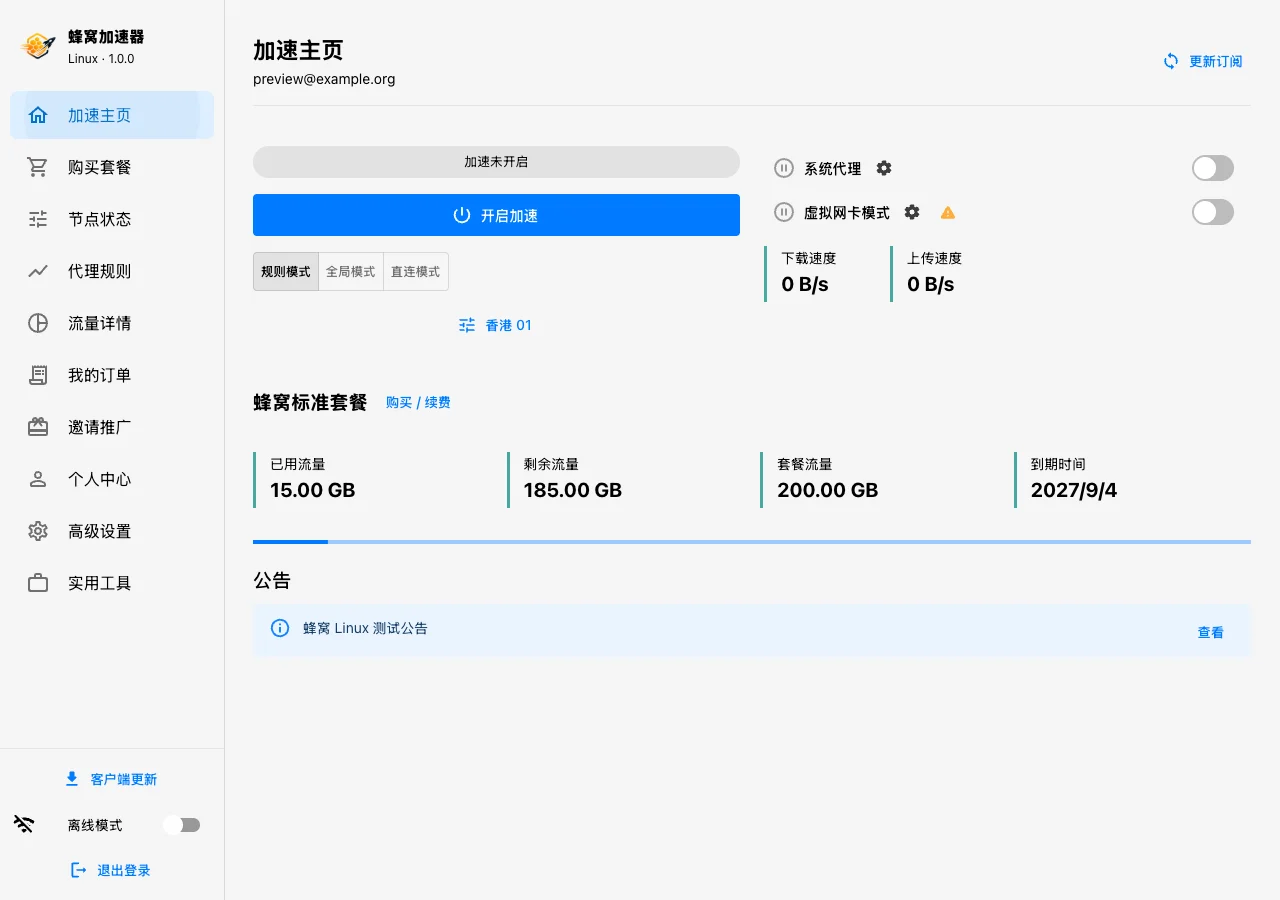Click 购买 / 续费 link
The width and height of the screenshot is (1280, 900).
[x=418, y=402]
